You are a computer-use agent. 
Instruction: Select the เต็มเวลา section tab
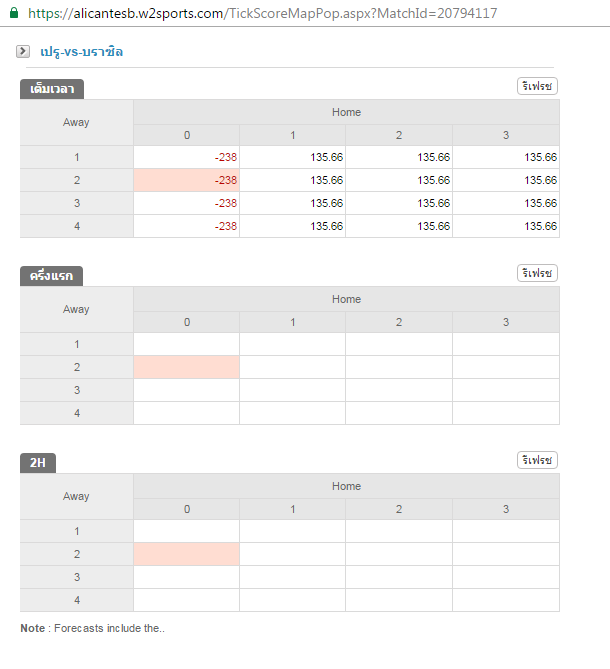point(52,89)
